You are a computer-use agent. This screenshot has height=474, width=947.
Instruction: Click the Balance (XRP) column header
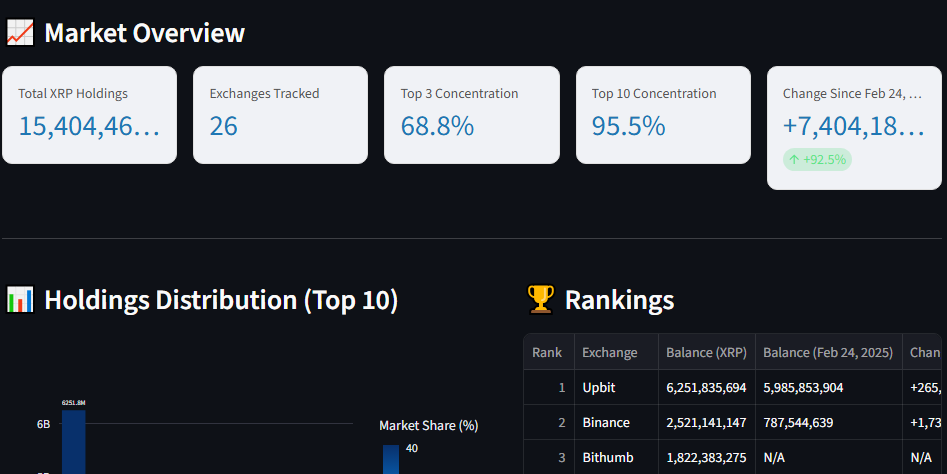click(x=706, y=352)
